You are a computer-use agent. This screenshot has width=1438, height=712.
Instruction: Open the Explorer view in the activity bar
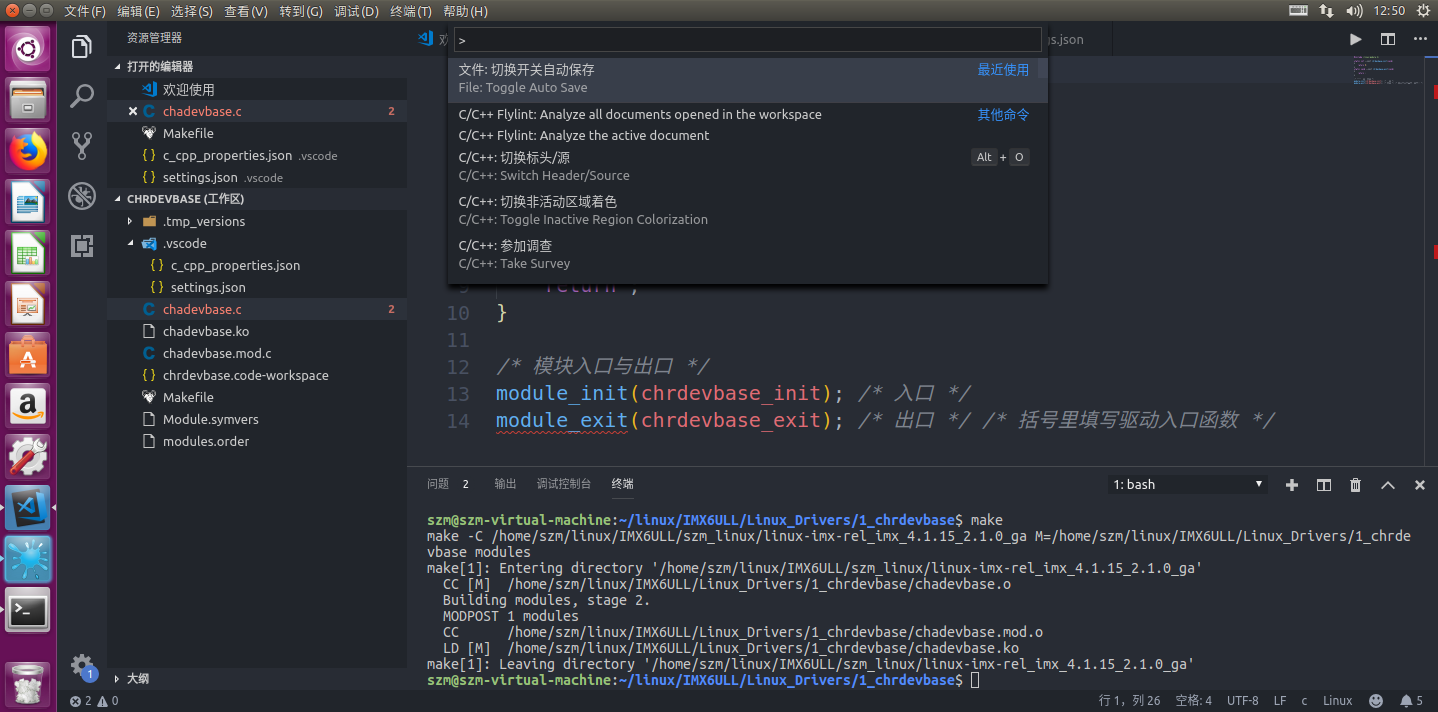tap(82, 46)
